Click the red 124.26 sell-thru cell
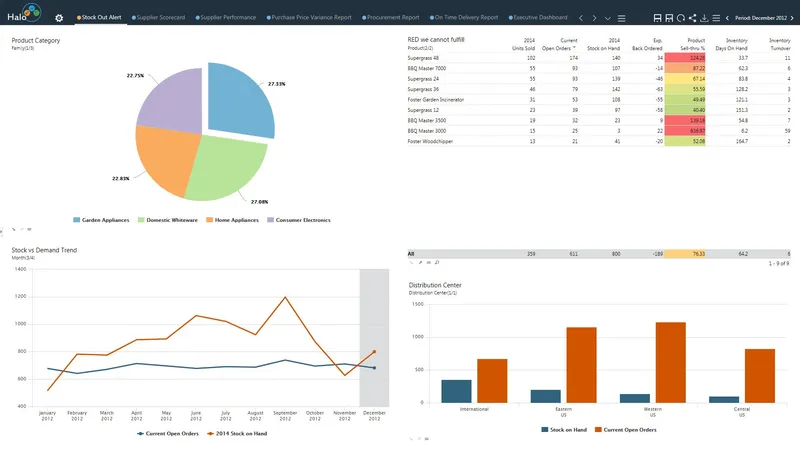The image size is (800, 450). [685, 58]
